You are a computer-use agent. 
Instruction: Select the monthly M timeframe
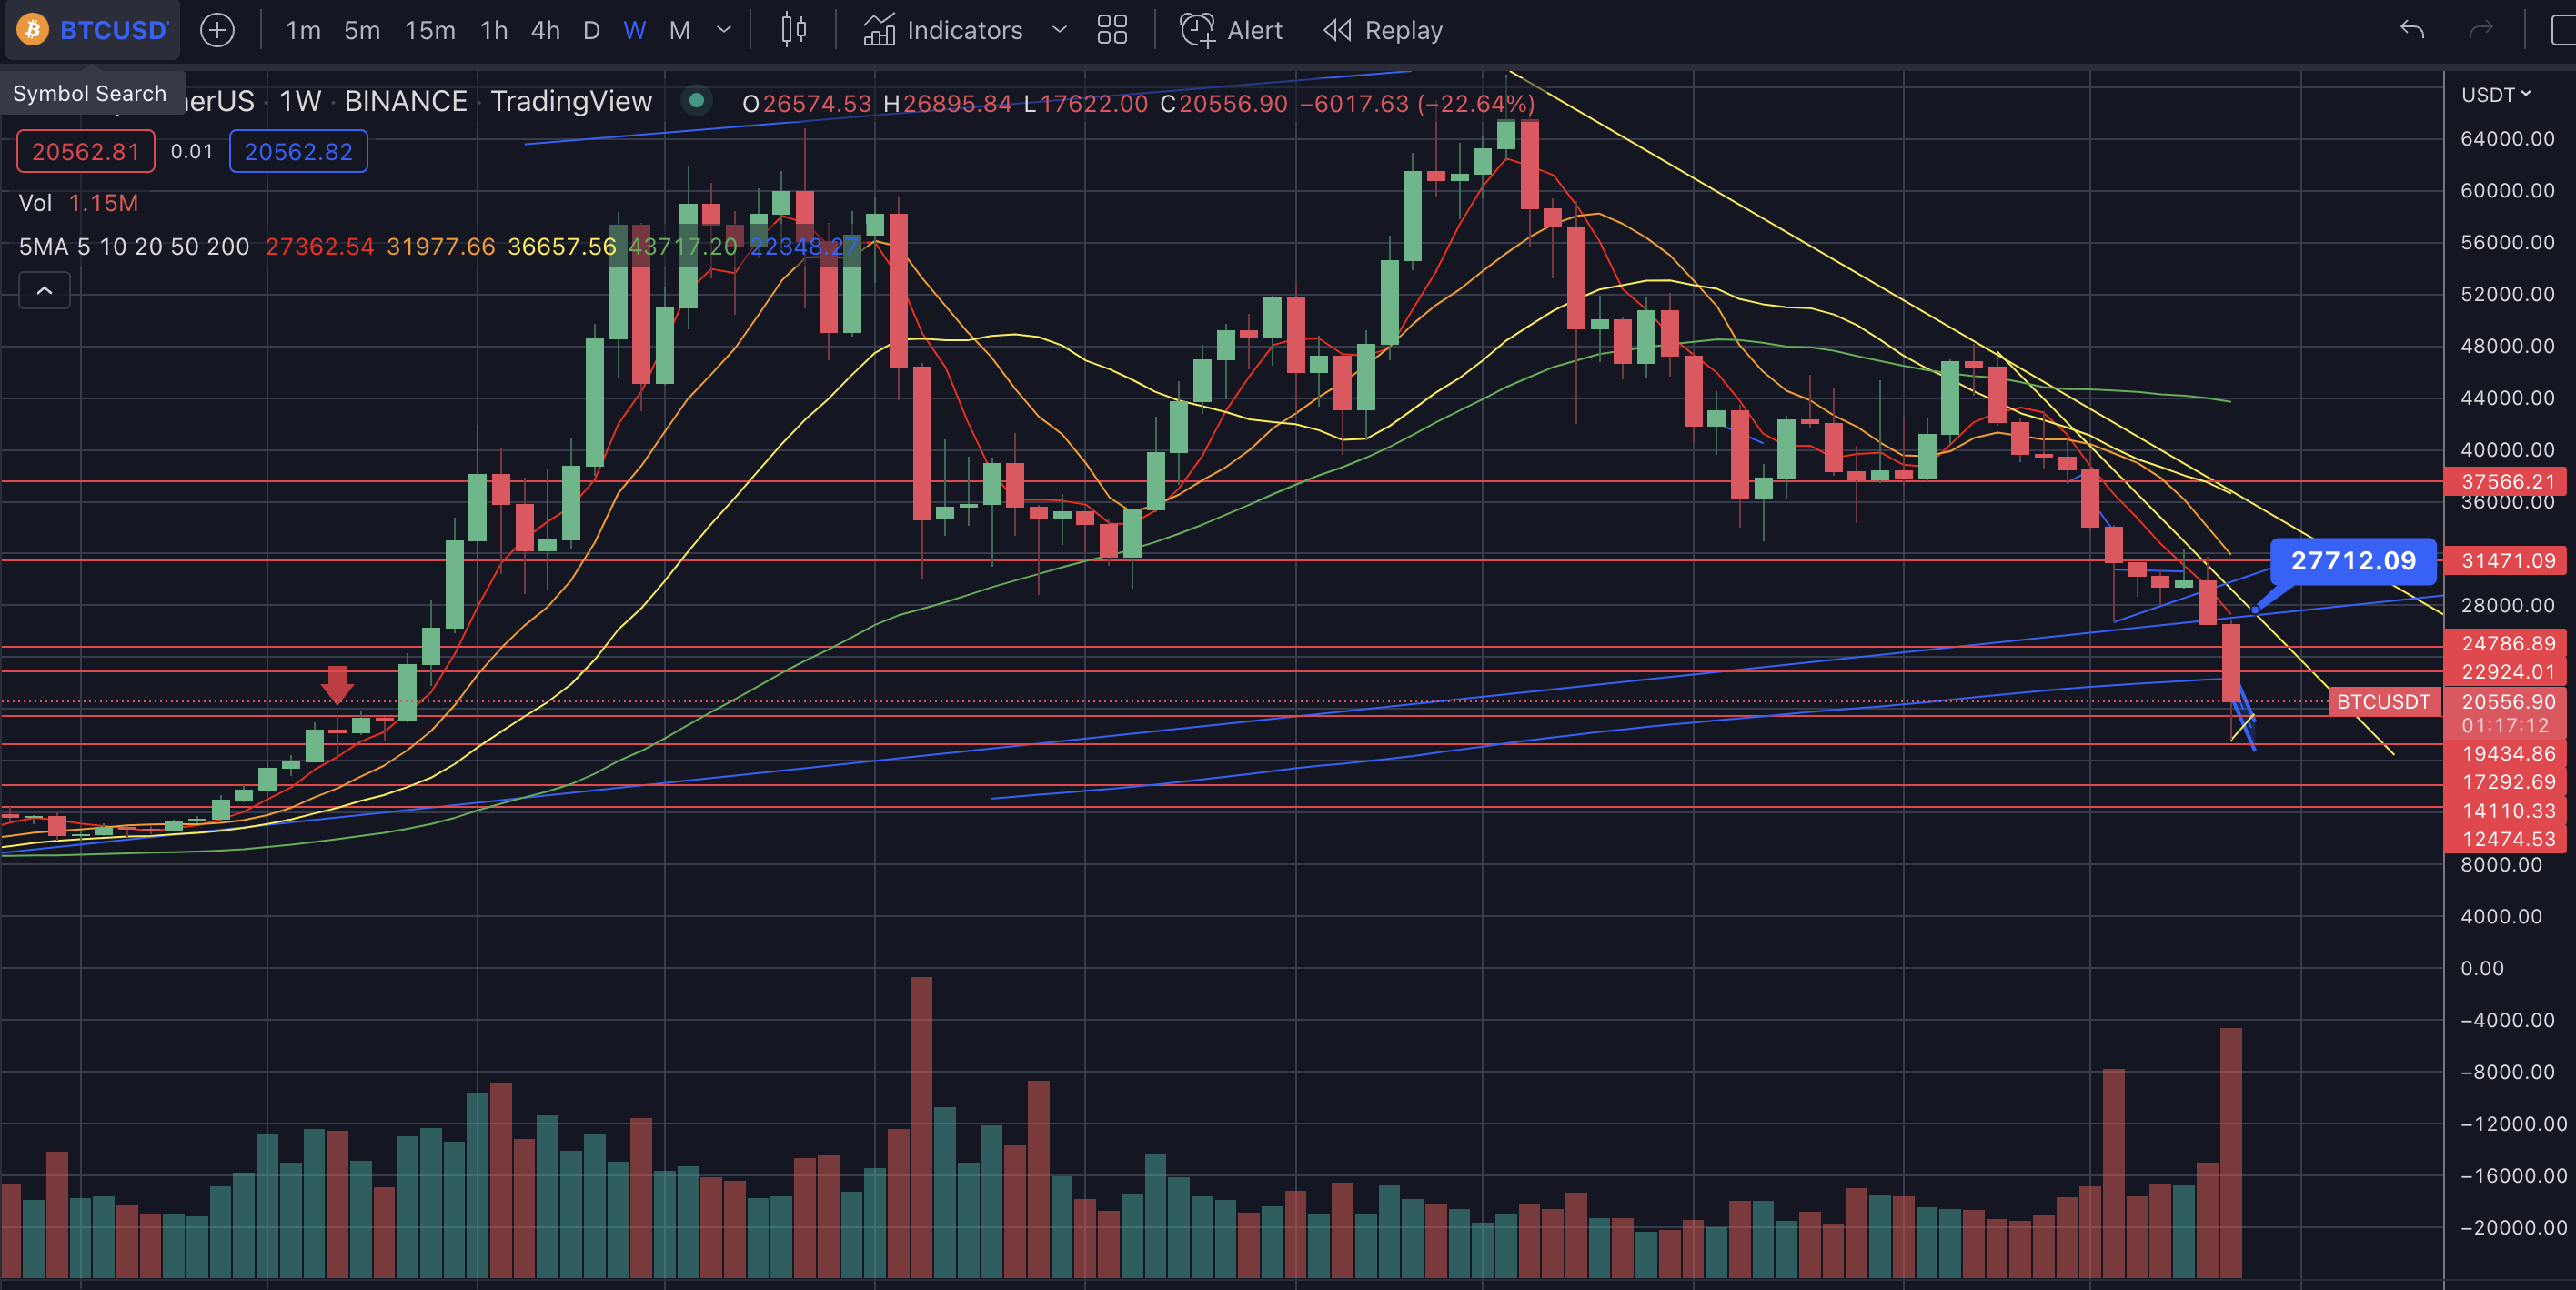click(679, 30)
